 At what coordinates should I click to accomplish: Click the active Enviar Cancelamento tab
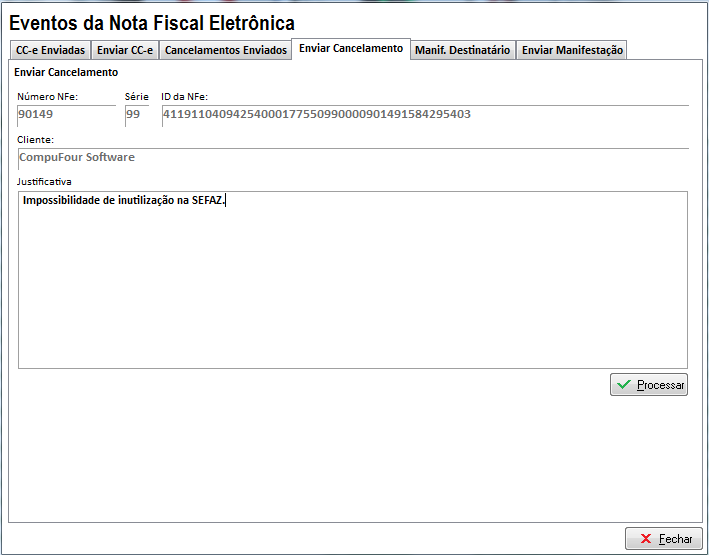coord(351,48)
